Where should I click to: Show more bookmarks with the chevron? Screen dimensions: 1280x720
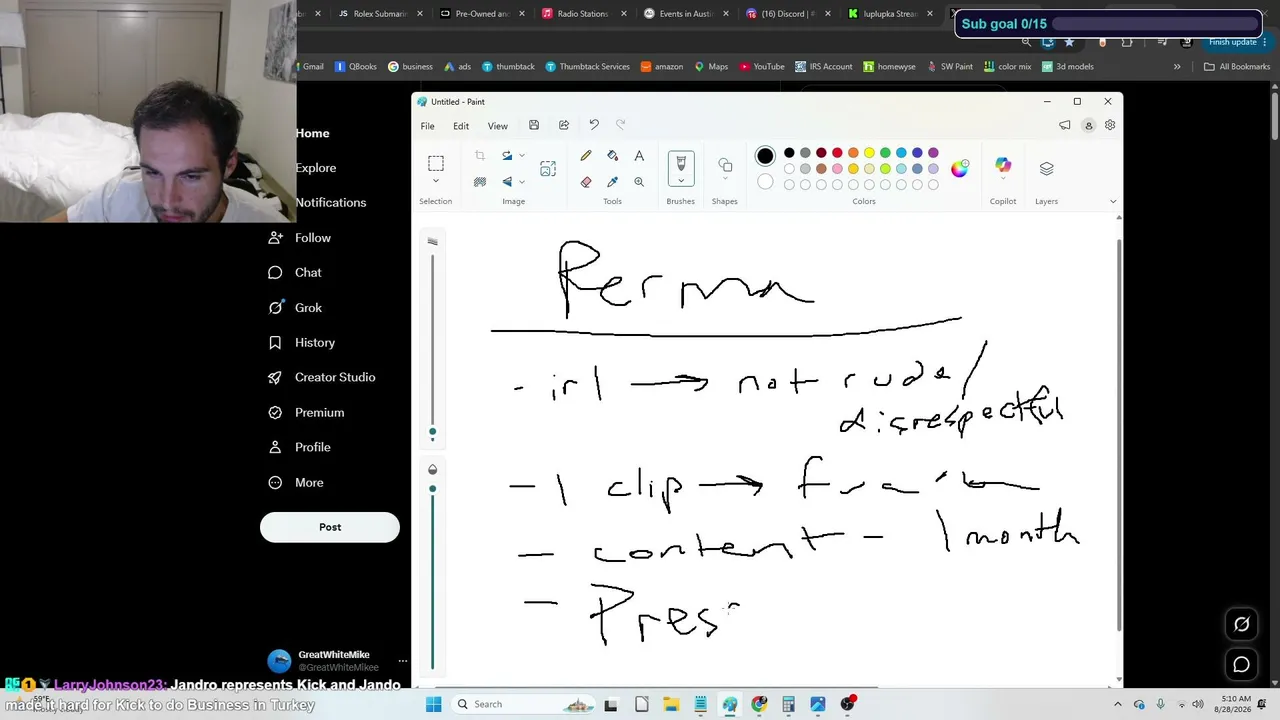[1177, 67]
